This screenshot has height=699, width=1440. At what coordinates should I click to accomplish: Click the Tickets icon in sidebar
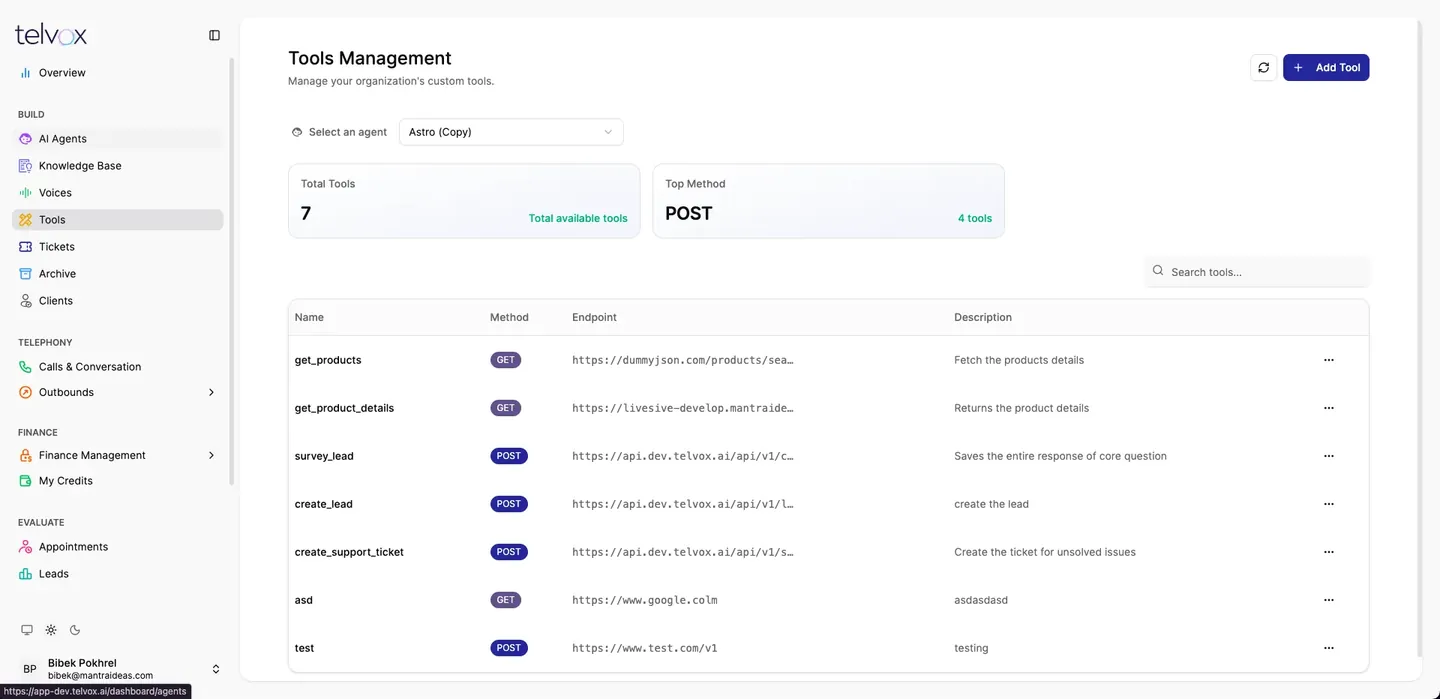26,247
